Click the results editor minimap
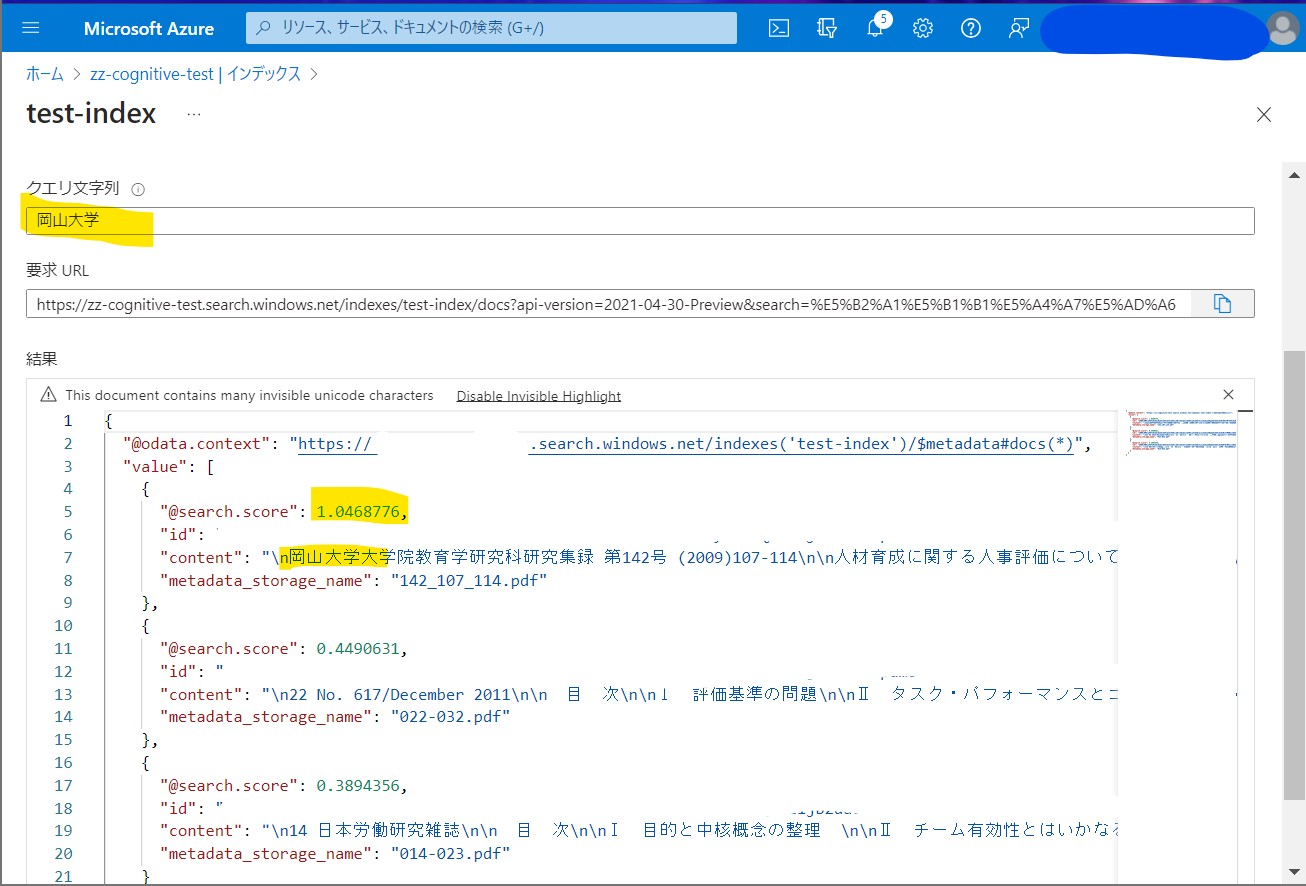Image resolution: width=1306 pixels, height=886 pixels. 1181,433
